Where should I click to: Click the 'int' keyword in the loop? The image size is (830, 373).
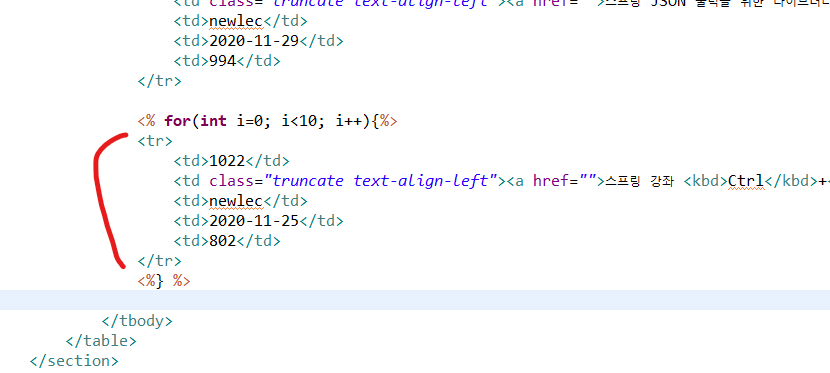click(x=213, y=121)
